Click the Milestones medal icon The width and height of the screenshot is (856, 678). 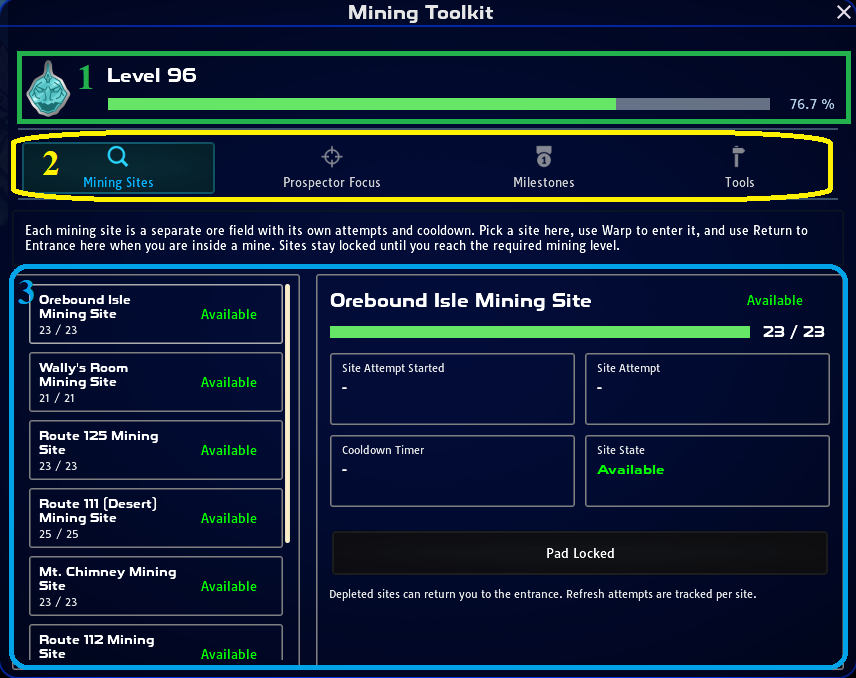544,157
